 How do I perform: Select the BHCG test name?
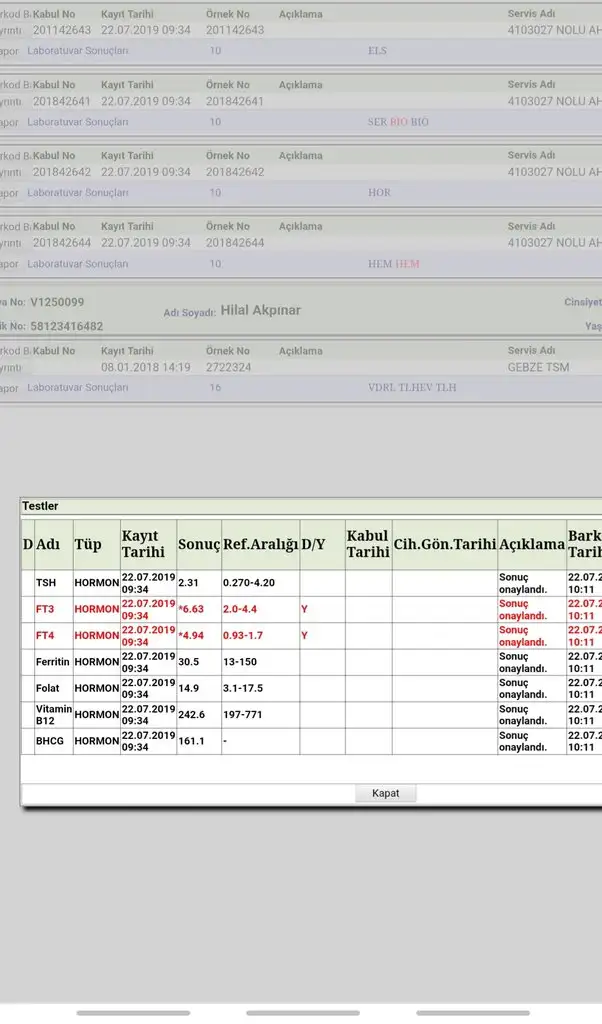pos(50,741)
